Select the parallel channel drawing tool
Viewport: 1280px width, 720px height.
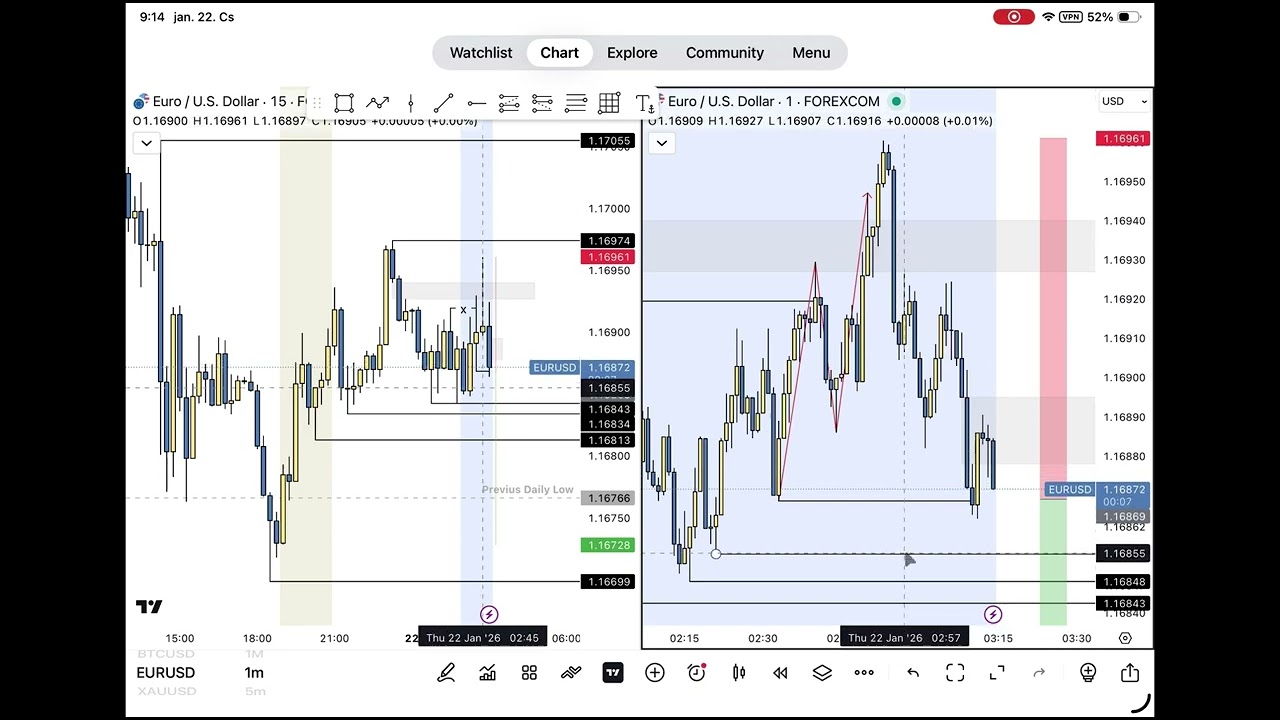click(509, 102)
